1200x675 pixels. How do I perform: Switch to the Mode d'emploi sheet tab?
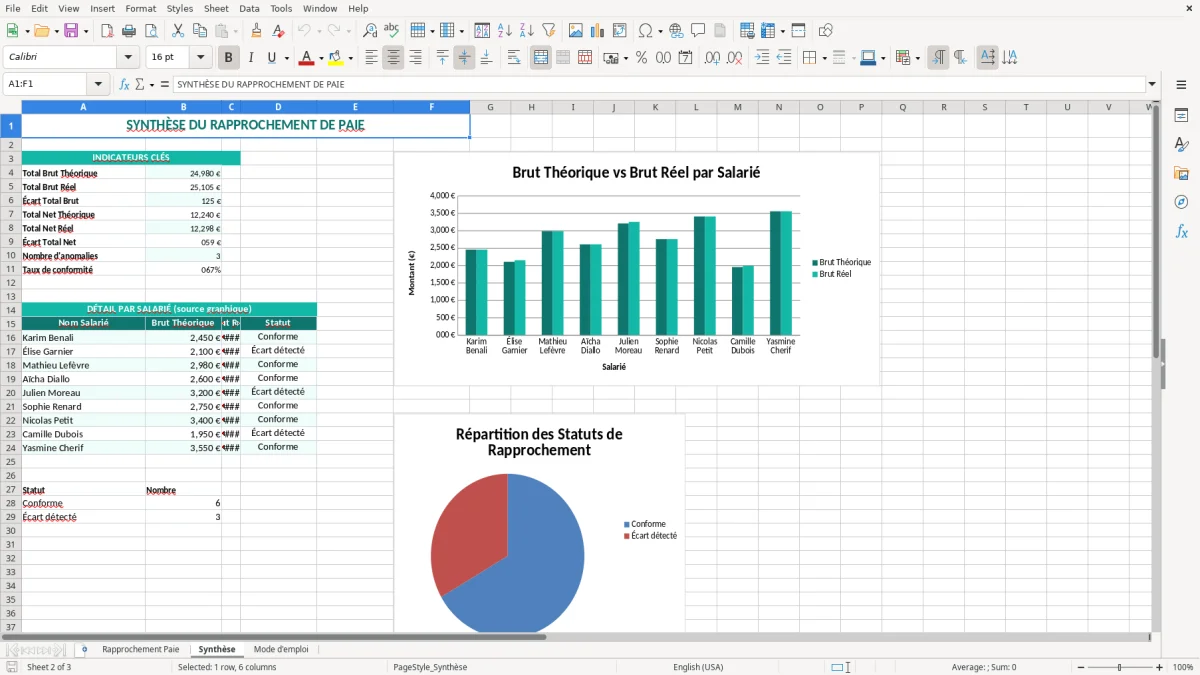click(281, 649)
